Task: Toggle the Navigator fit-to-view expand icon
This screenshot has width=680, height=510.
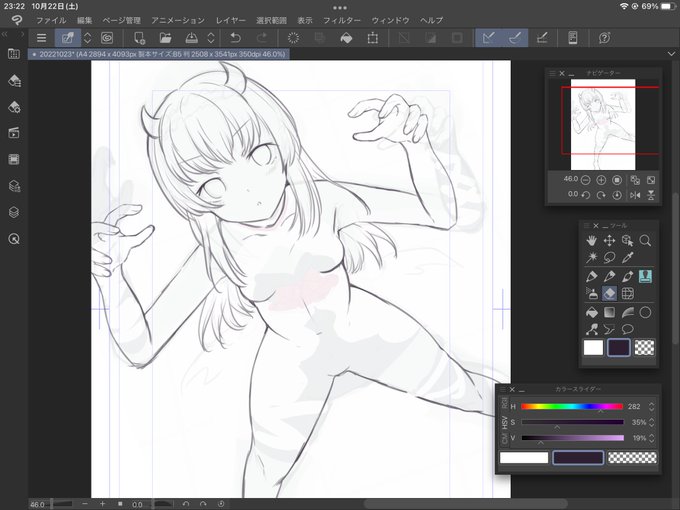Action: pyautogui.click(x=651, y=180)
